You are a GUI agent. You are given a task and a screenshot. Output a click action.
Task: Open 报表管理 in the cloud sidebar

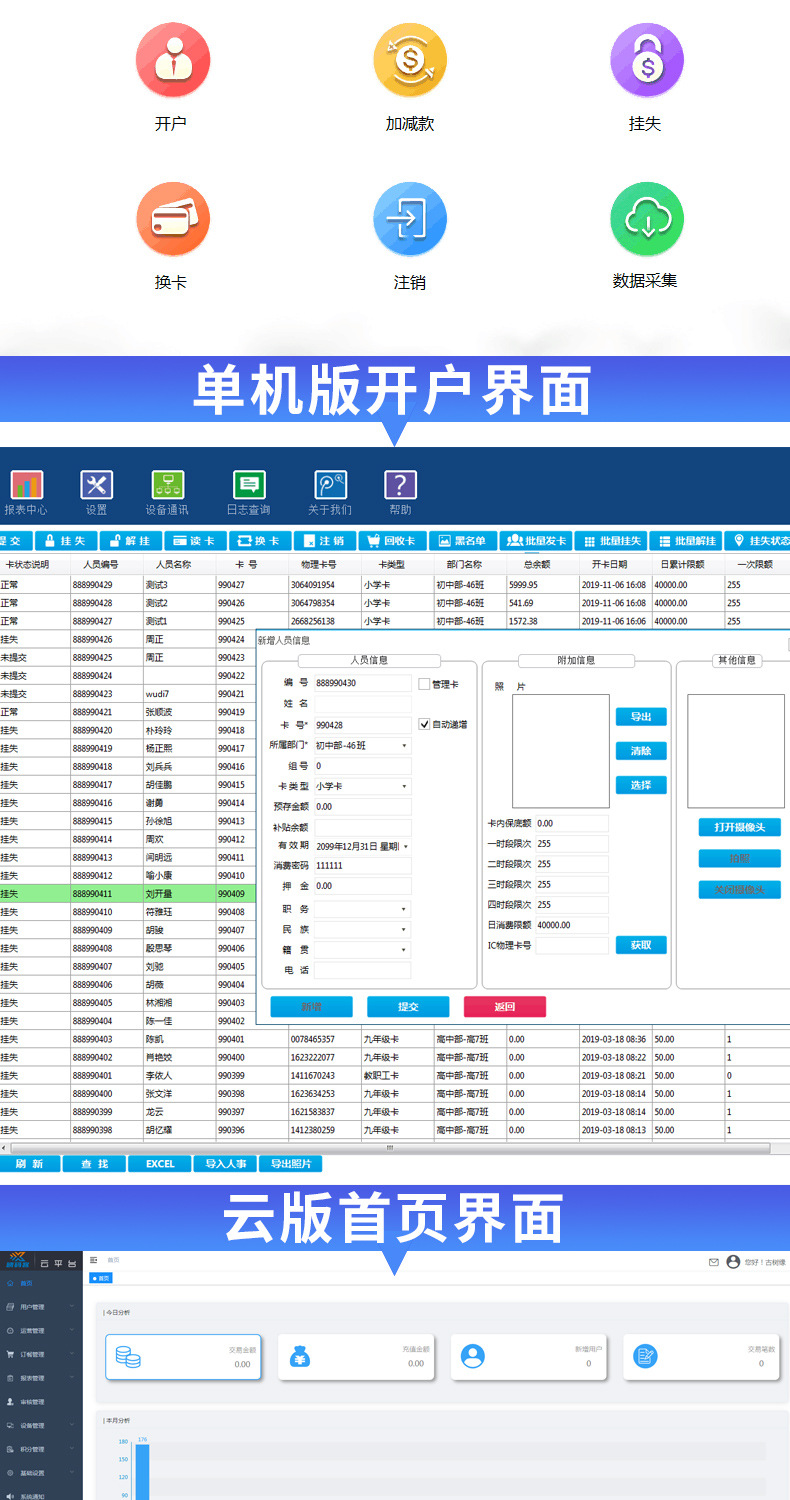click(x=41, y=1378)
